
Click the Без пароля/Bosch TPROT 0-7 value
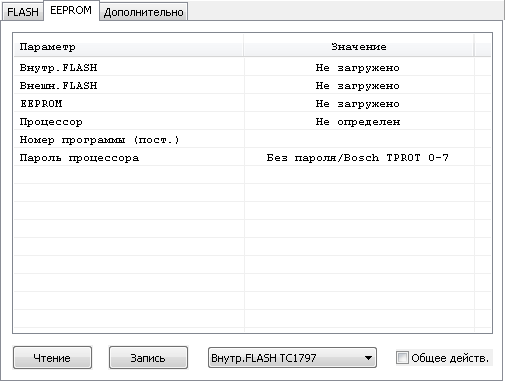coord(358,157)
